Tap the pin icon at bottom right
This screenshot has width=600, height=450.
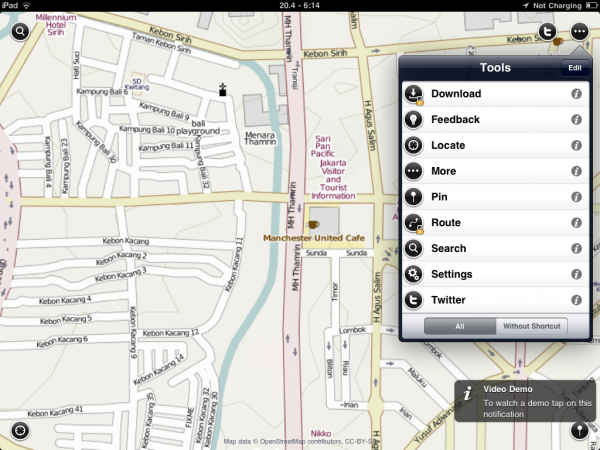579,430
